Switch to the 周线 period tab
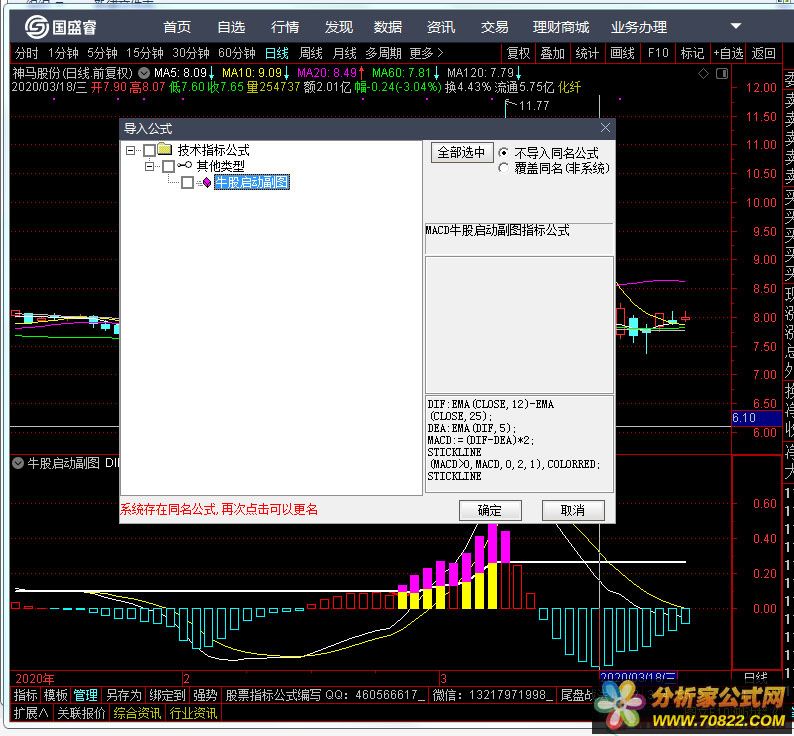This screenshot has height=736, width=794. [310, 53]
